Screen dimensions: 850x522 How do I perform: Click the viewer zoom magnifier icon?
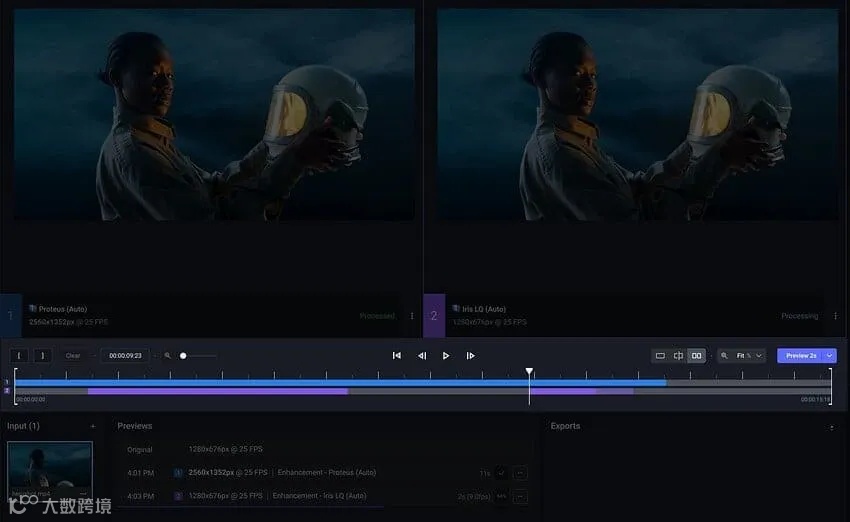tap(724, 356)
